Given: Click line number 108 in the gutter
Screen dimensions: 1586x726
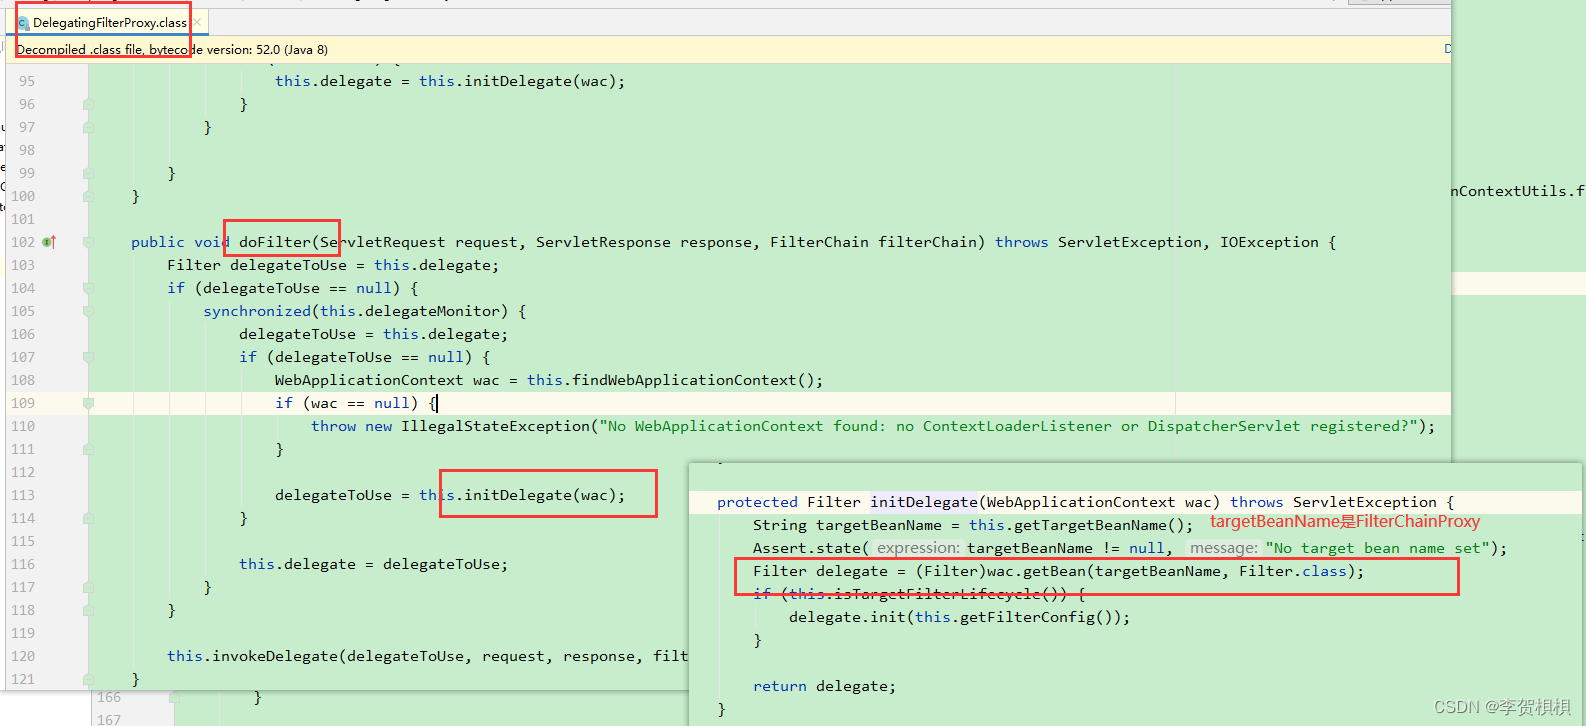Looking at the screenshot, I should coord(22,380).
